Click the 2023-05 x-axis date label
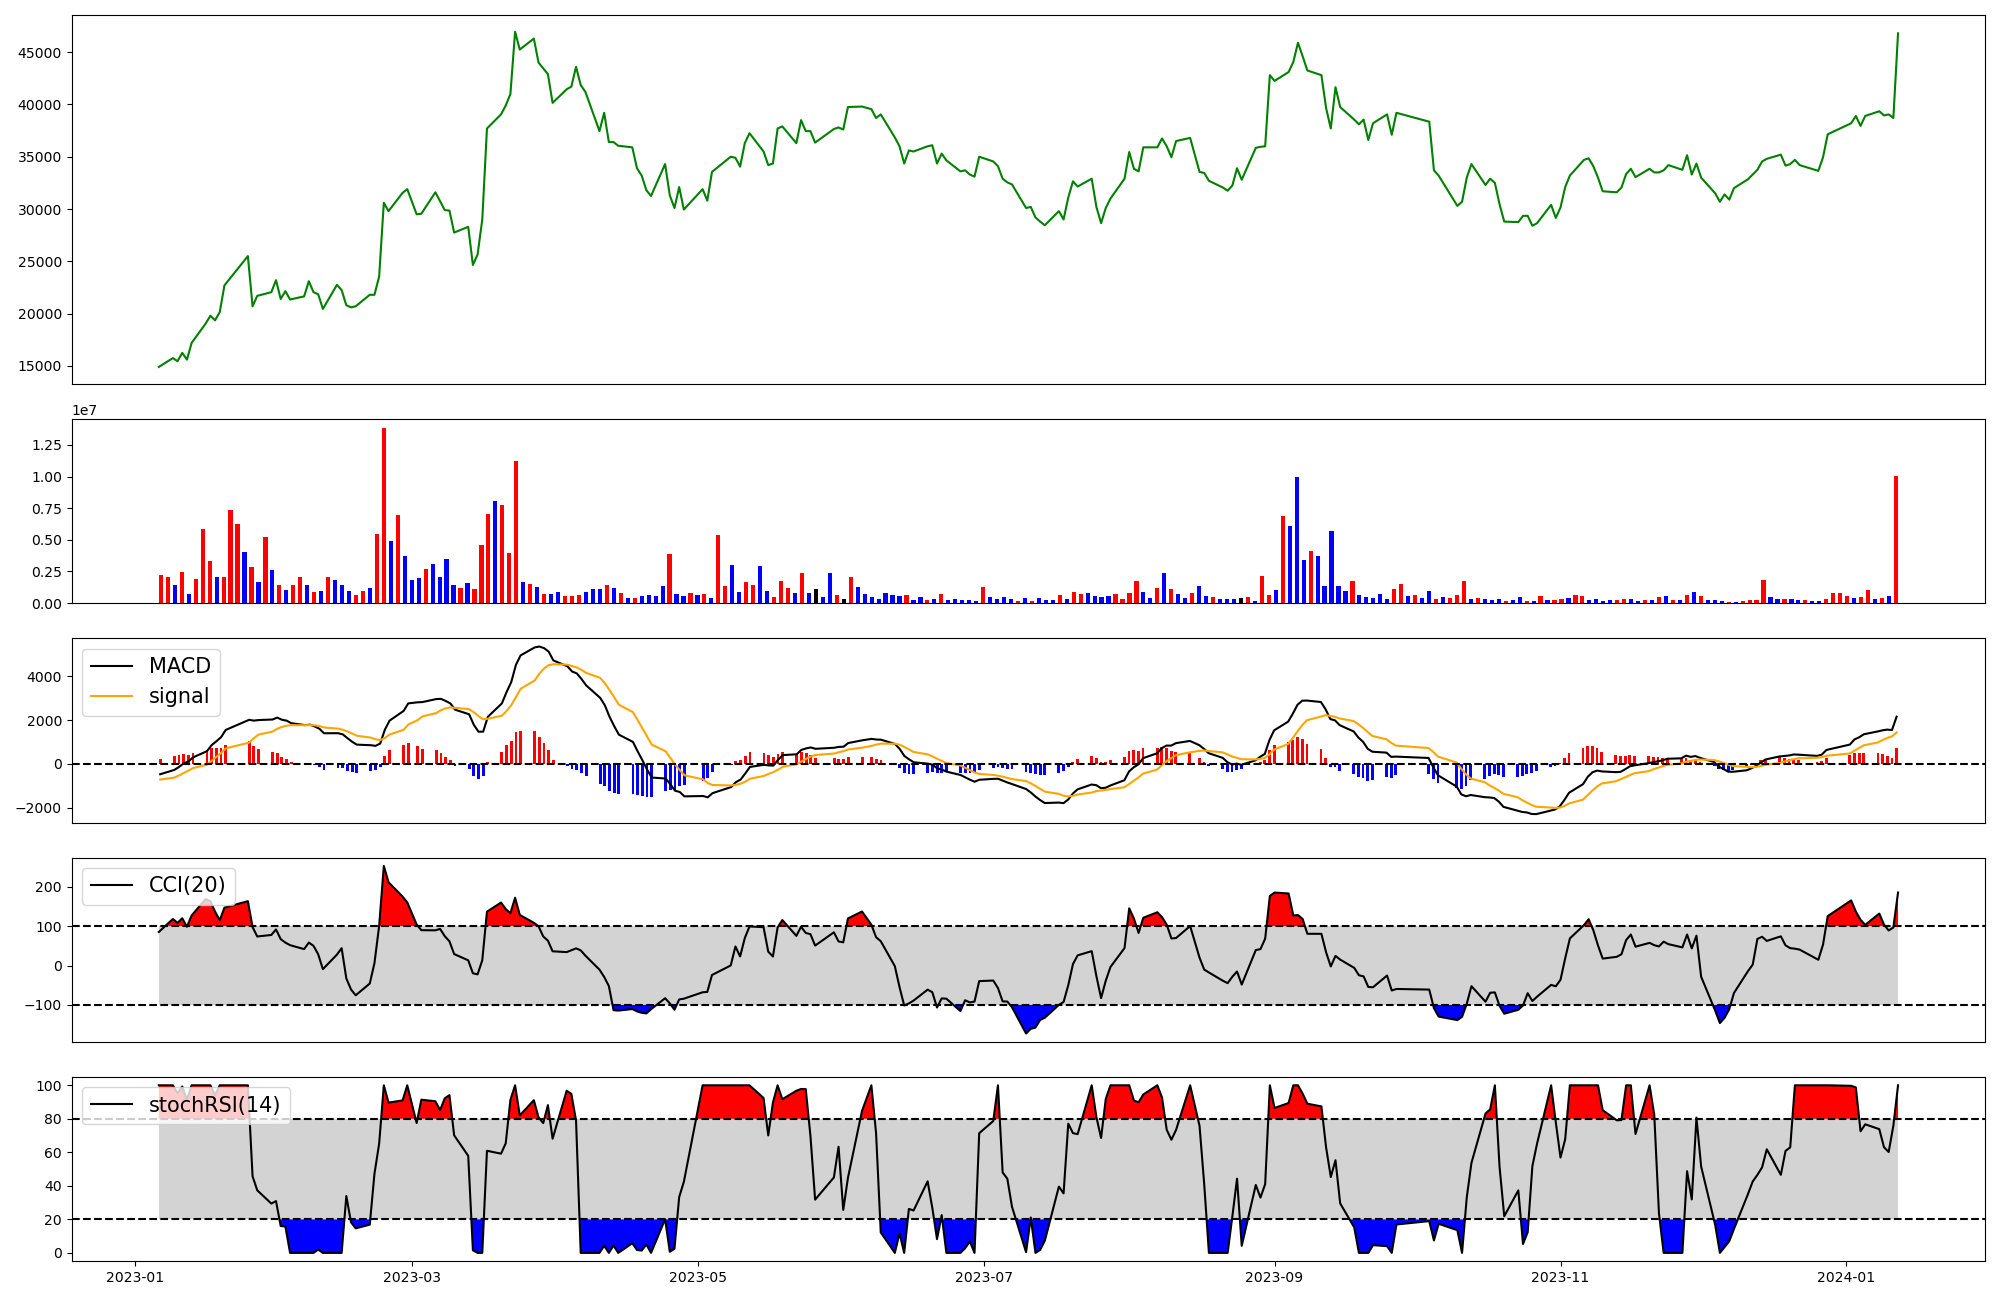The width and height of the screenshot is (2000, 1300). (697, 1277)
